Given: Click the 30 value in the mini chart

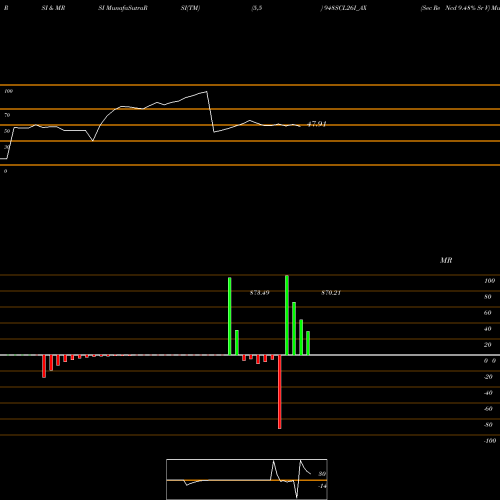Looking at the screenshot, I should tap(322, 474).
